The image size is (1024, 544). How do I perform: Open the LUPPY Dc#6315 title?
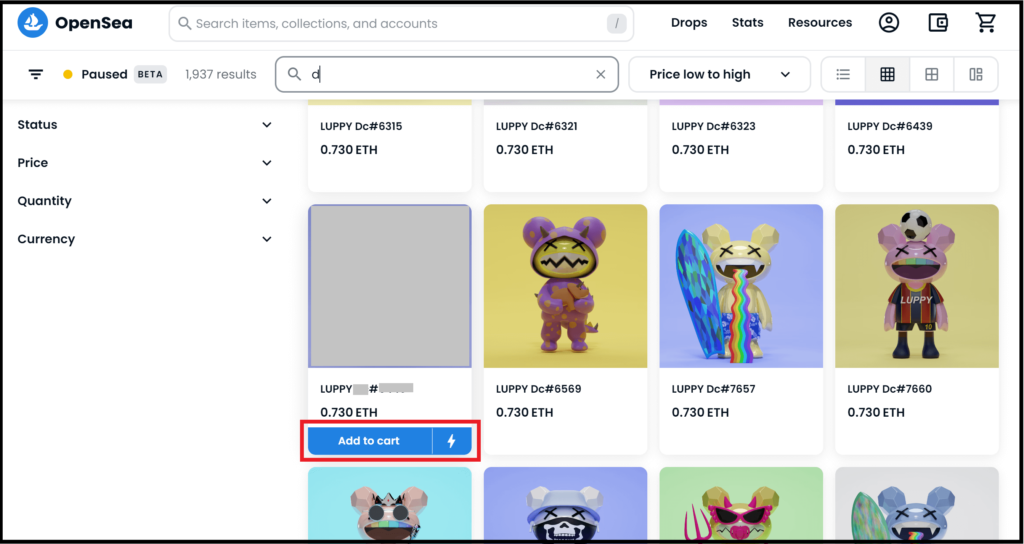361,126
